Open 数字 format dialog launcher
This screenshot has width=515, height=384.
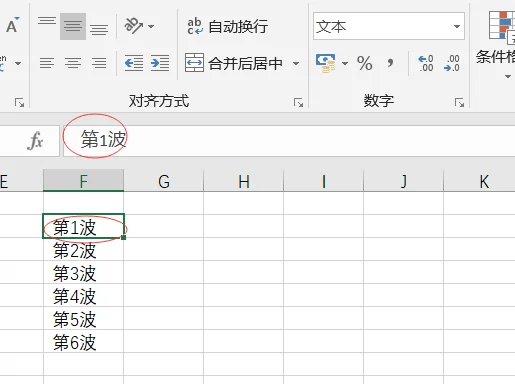tap(459, 103)
